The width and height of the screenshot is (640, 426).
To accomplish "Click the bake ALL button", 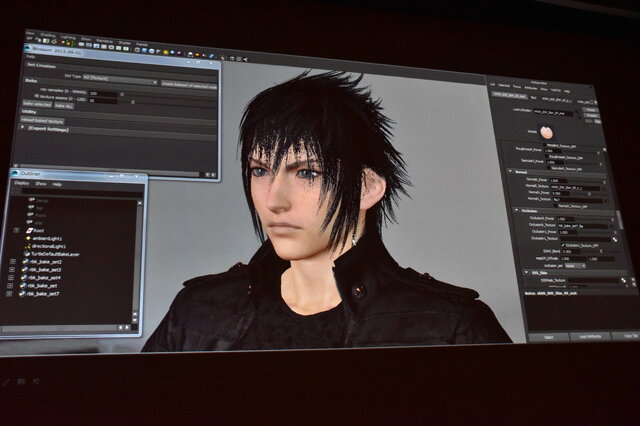I will (64, 106).
